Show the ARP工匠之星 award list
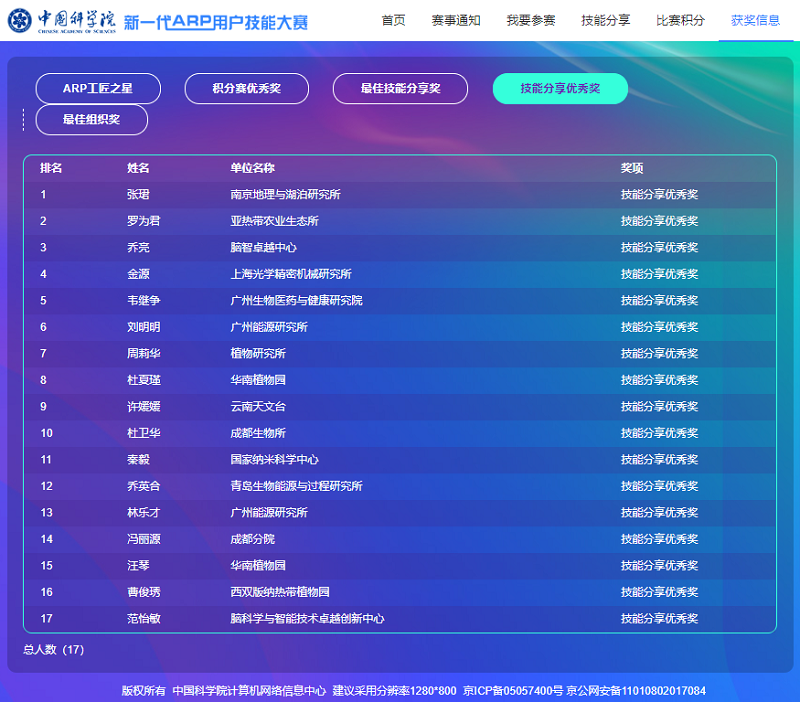This screenshot has width=800, height=702. (98, 89)
